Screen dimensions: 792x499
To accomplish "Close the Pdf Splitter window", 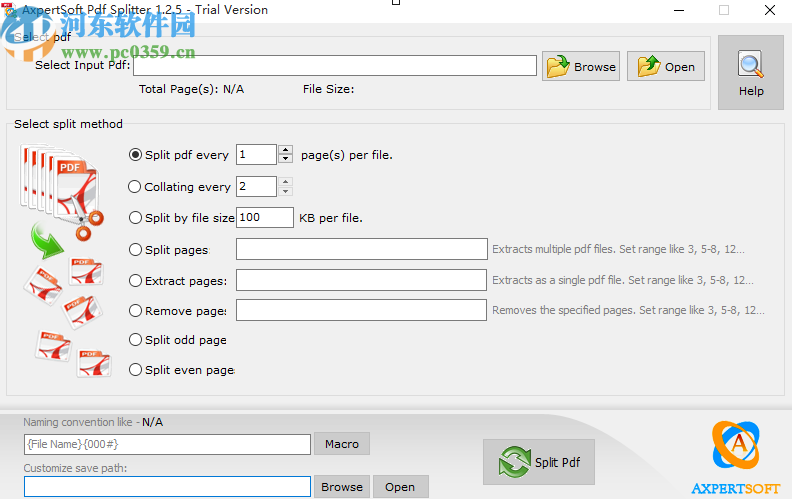I will click(770, 10).
